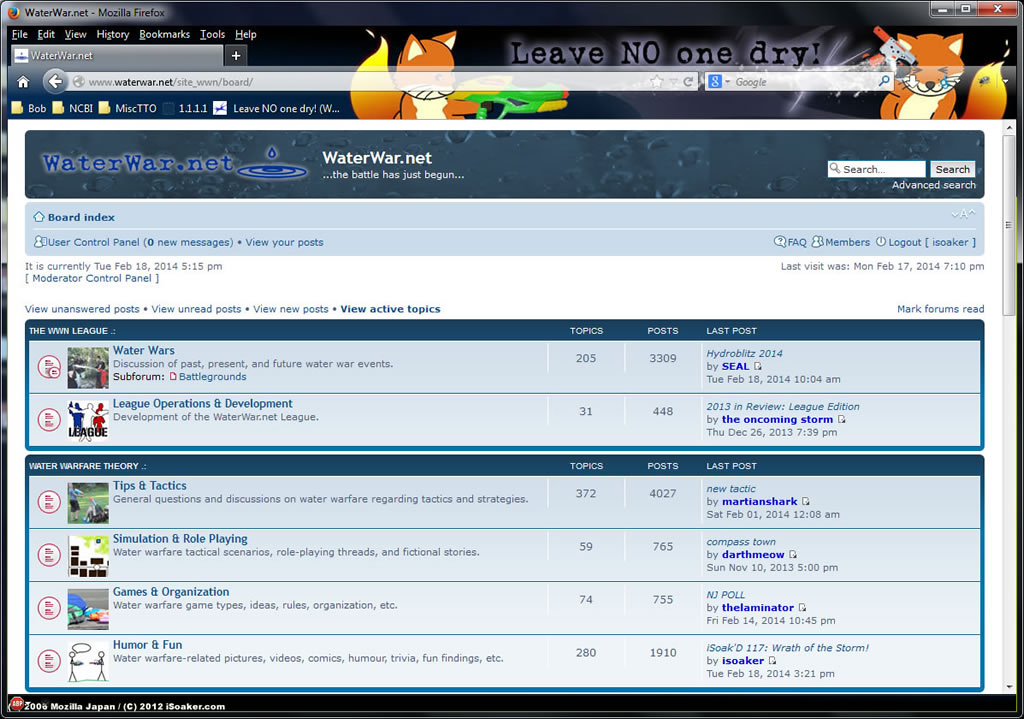
Task: View latest post icon next to martianshark
Action: pos(806,502)
